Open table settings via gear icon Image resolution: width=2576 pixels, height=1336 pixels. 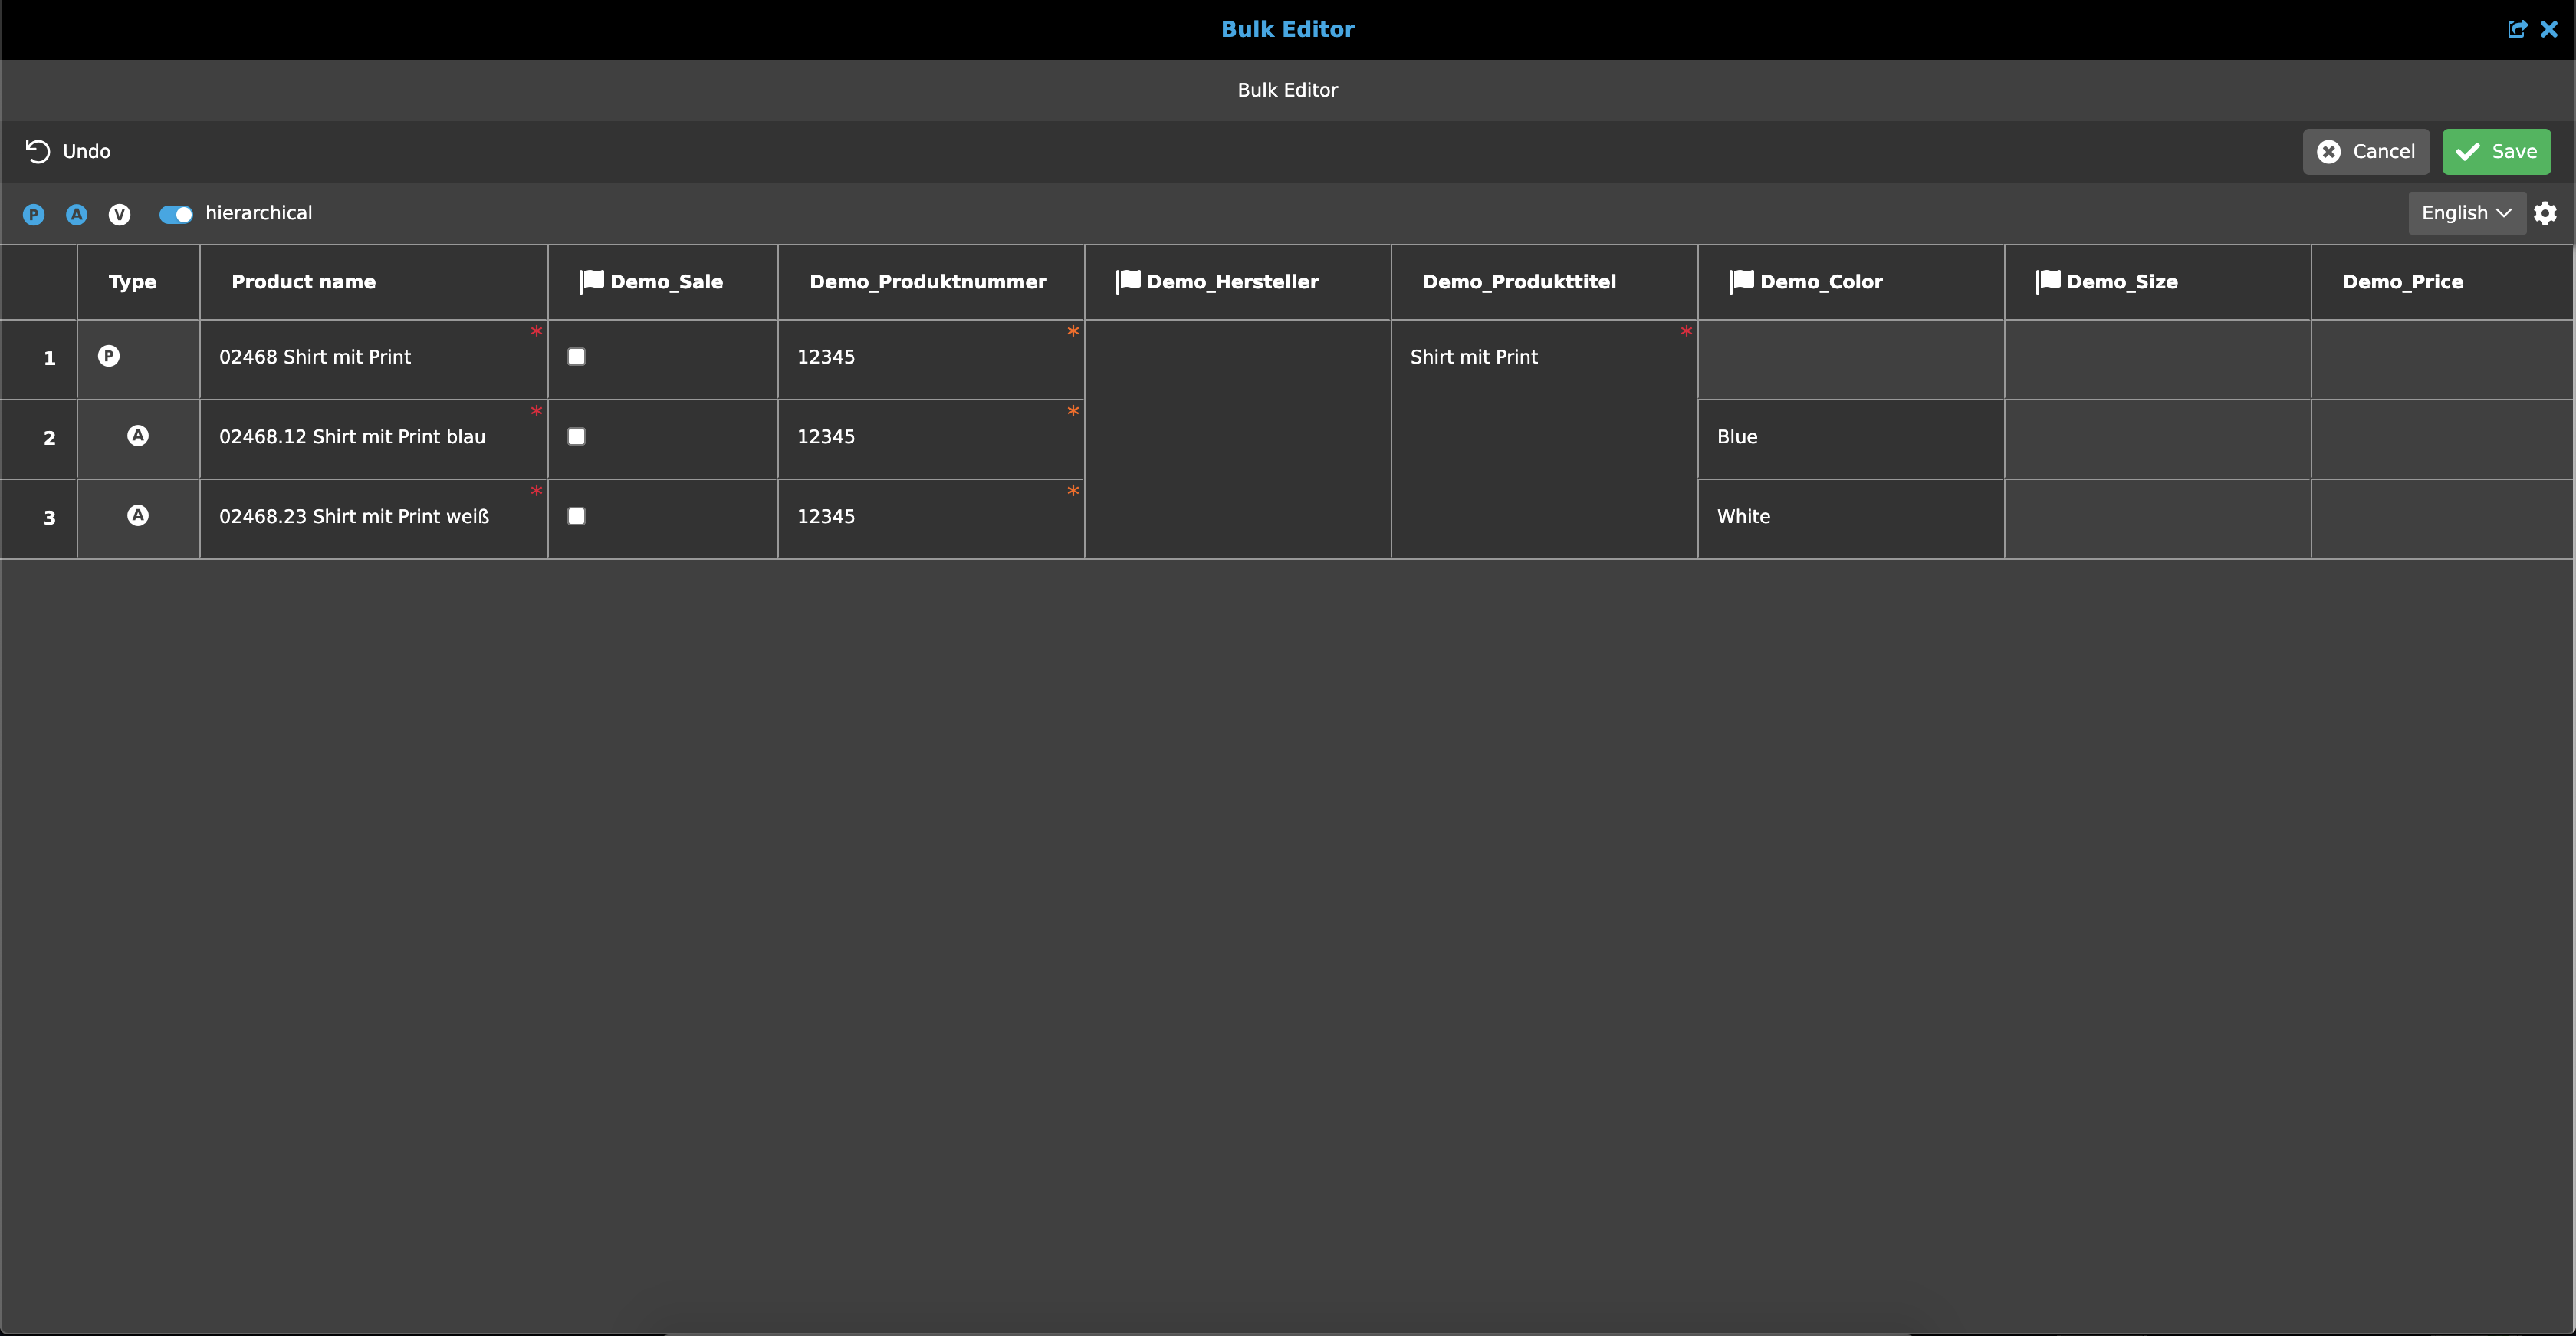pos(2545,213)
